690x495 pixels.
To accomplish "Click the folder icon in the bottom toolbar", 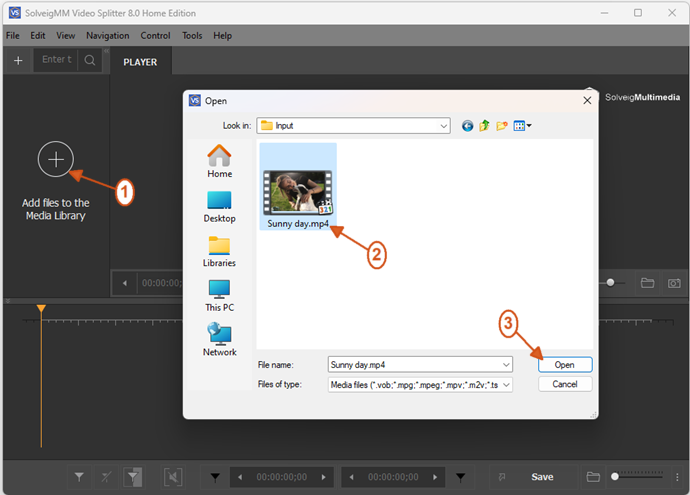I will [593, 477].
